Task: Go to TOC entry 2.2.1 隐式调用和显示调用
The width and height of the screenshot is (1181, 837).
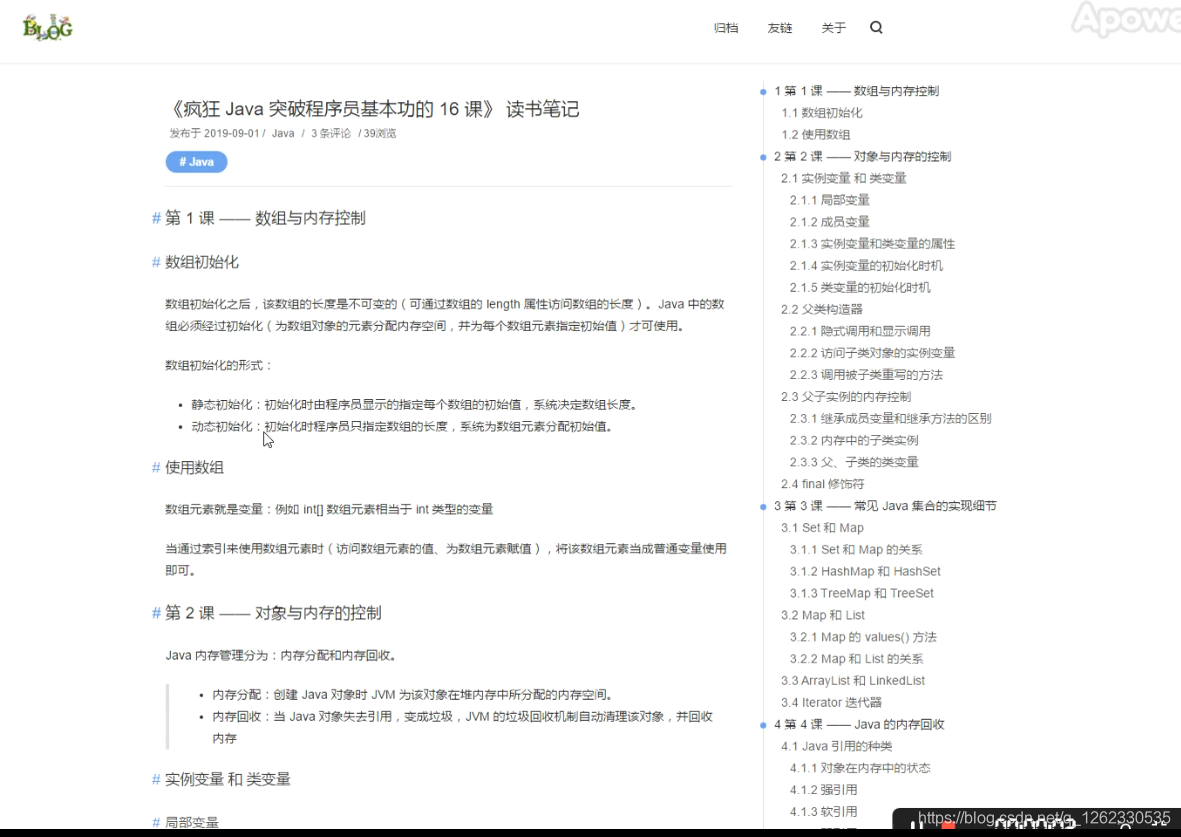Action: [x=860, y=331]
